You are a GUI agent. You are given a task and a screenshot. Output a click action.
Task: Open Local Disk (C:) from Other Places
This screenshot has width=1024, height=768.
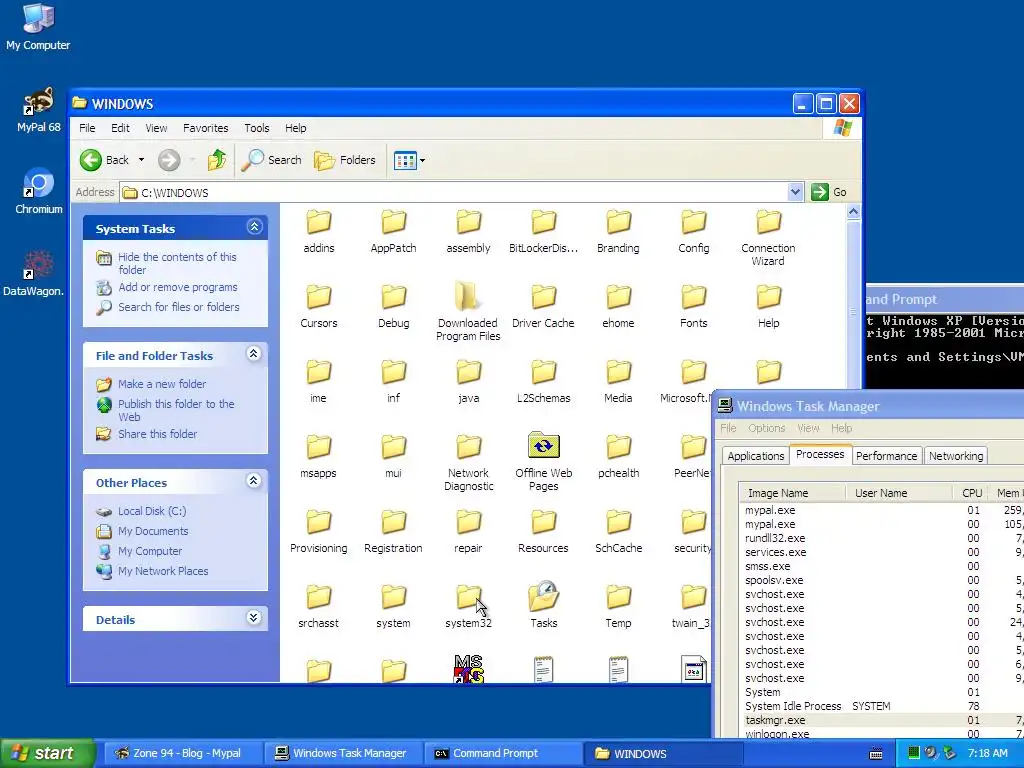point(152,511)
